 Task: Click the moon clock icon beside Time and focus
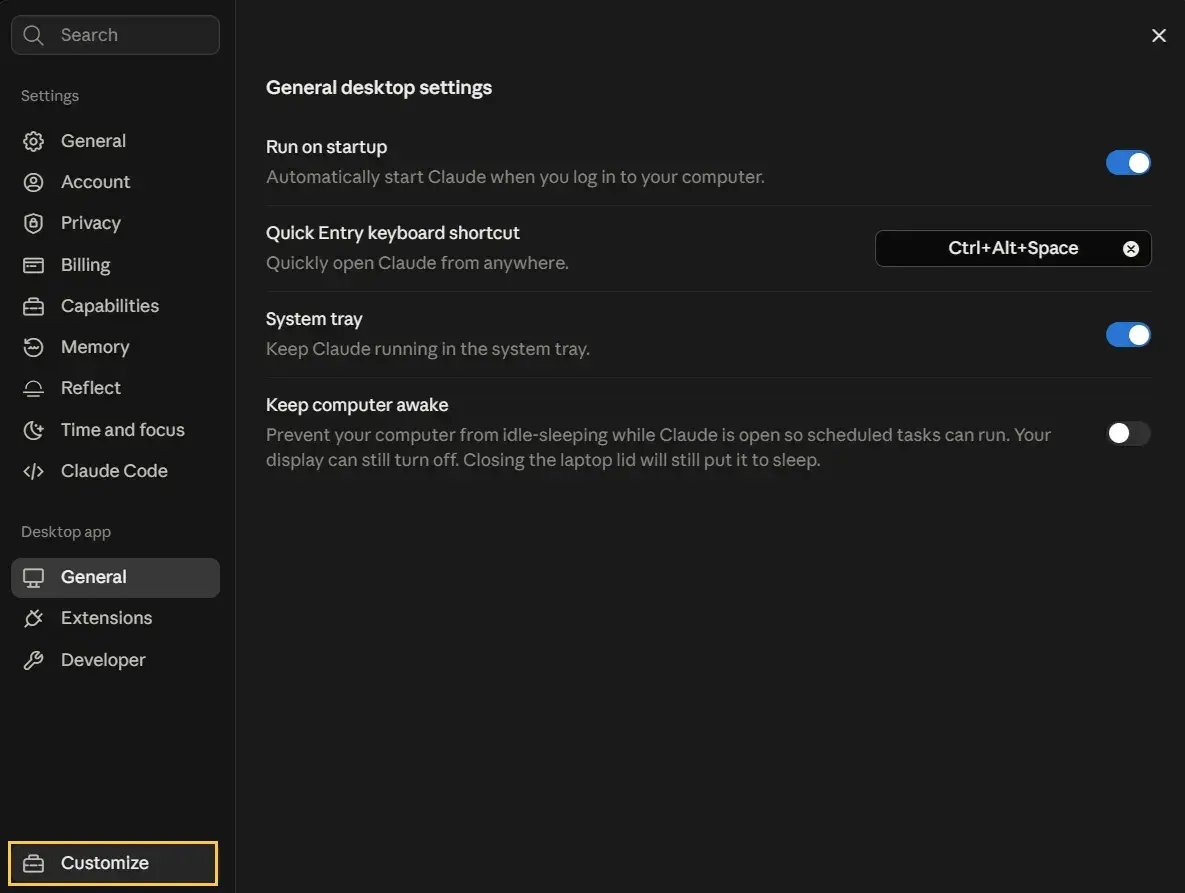tap(33, 430)
